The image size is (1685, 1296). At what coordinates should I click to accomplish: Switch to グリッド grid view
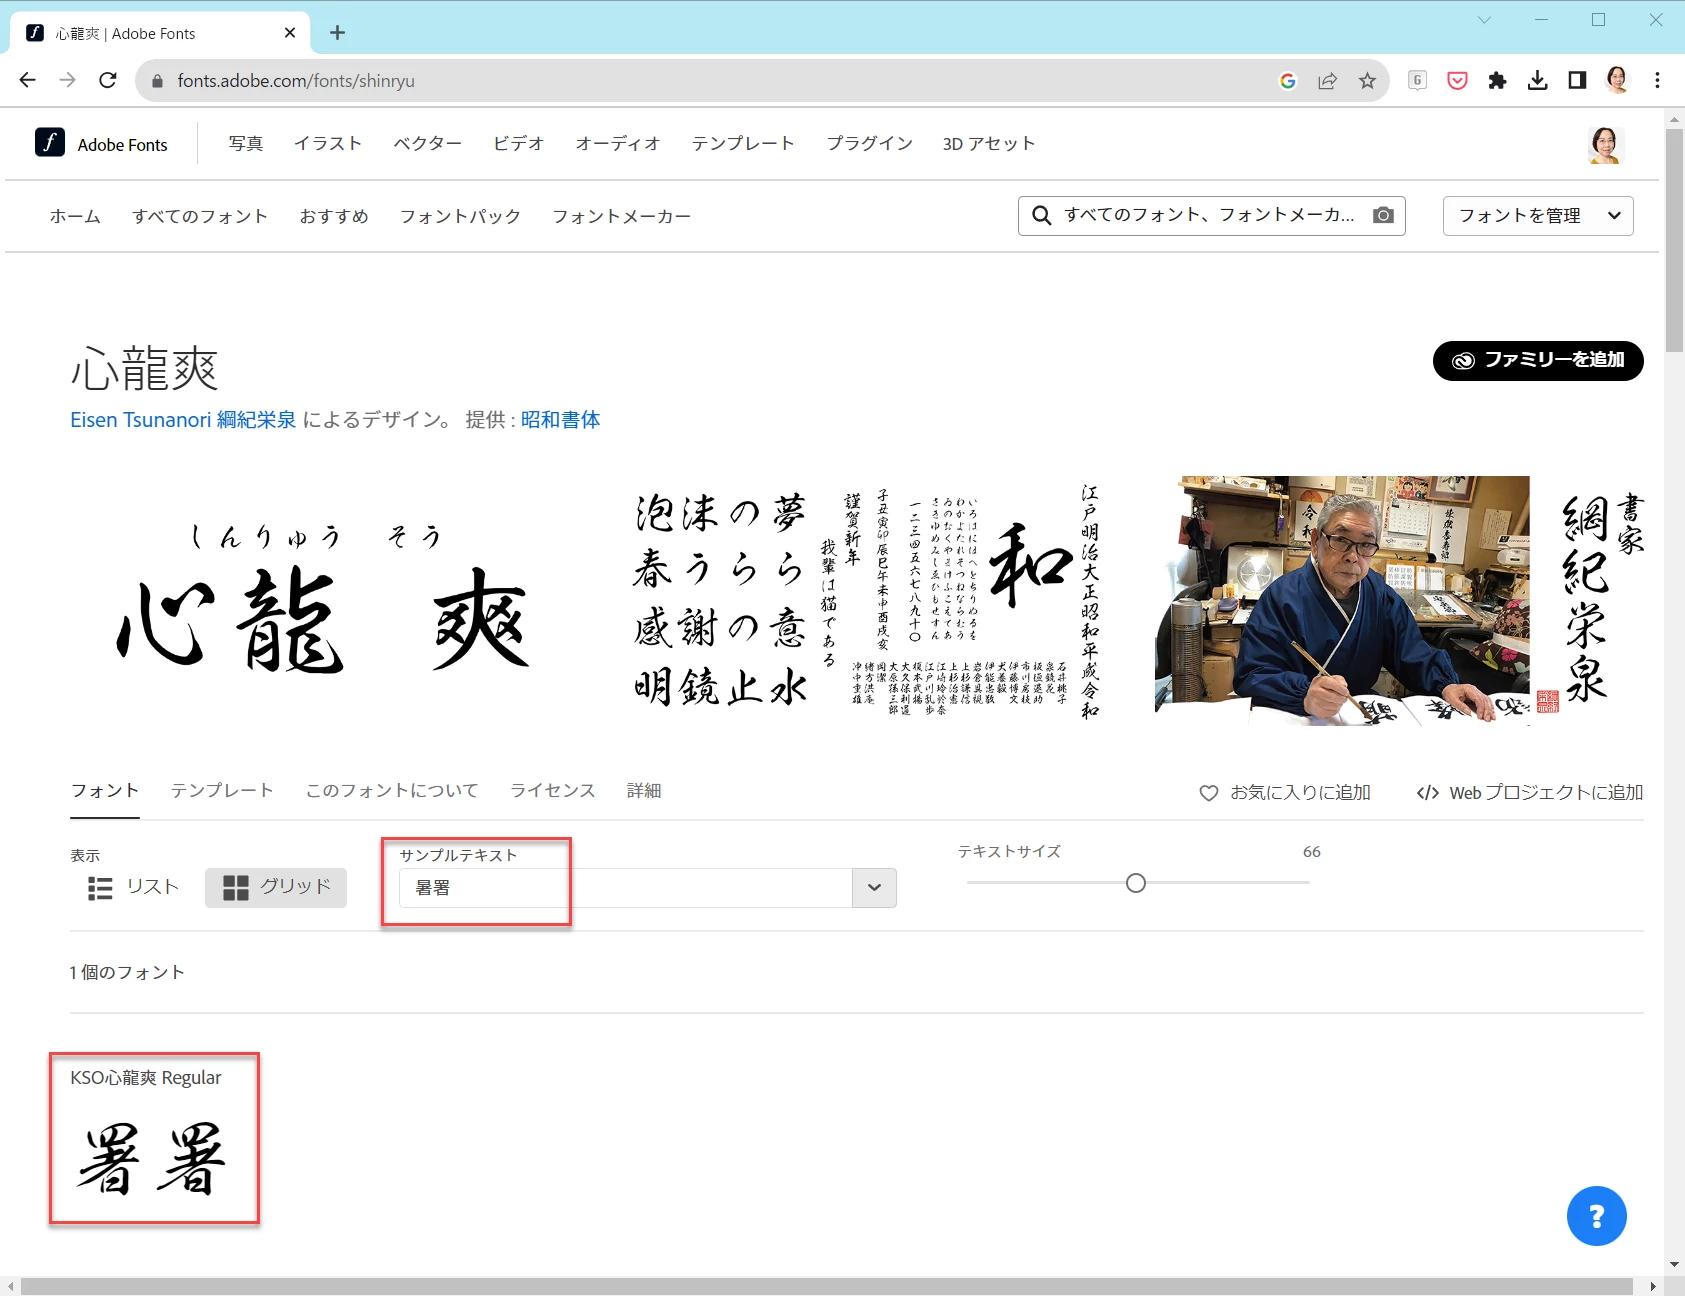click(276, 888)
